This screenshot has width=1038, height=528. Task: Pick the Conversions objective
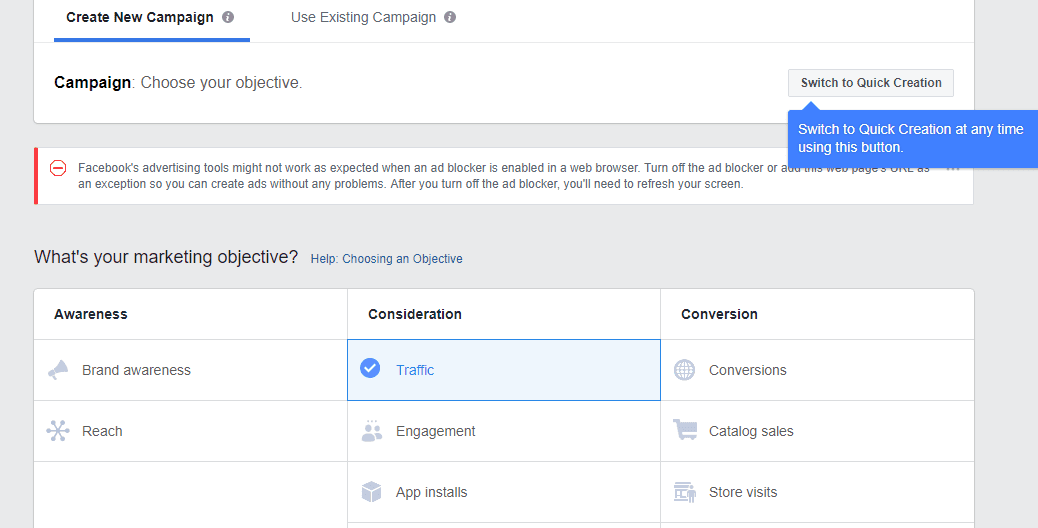(x=818, y=370)
